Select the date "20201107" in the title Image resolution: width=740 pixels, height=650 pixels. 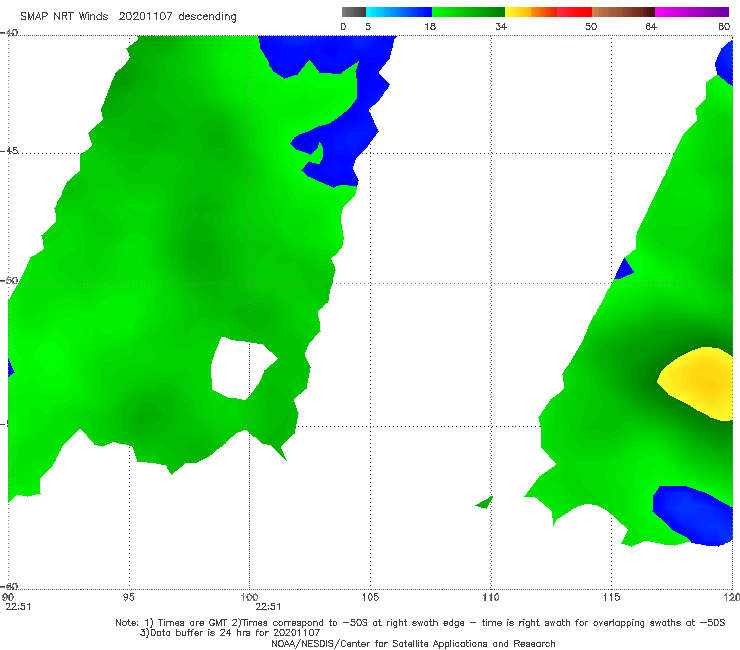pyautogui.click(x=145, y=16)
